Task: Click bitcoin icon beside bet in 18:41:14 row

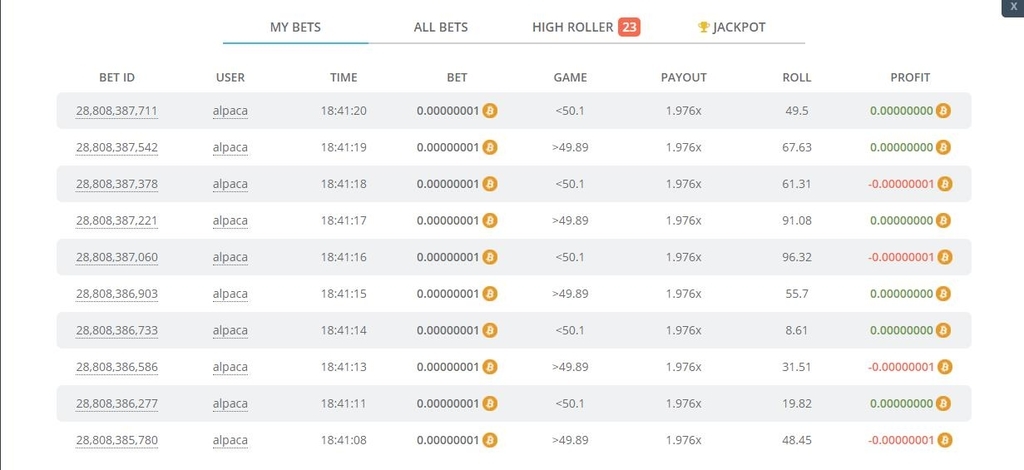Action: pos(490,330)
